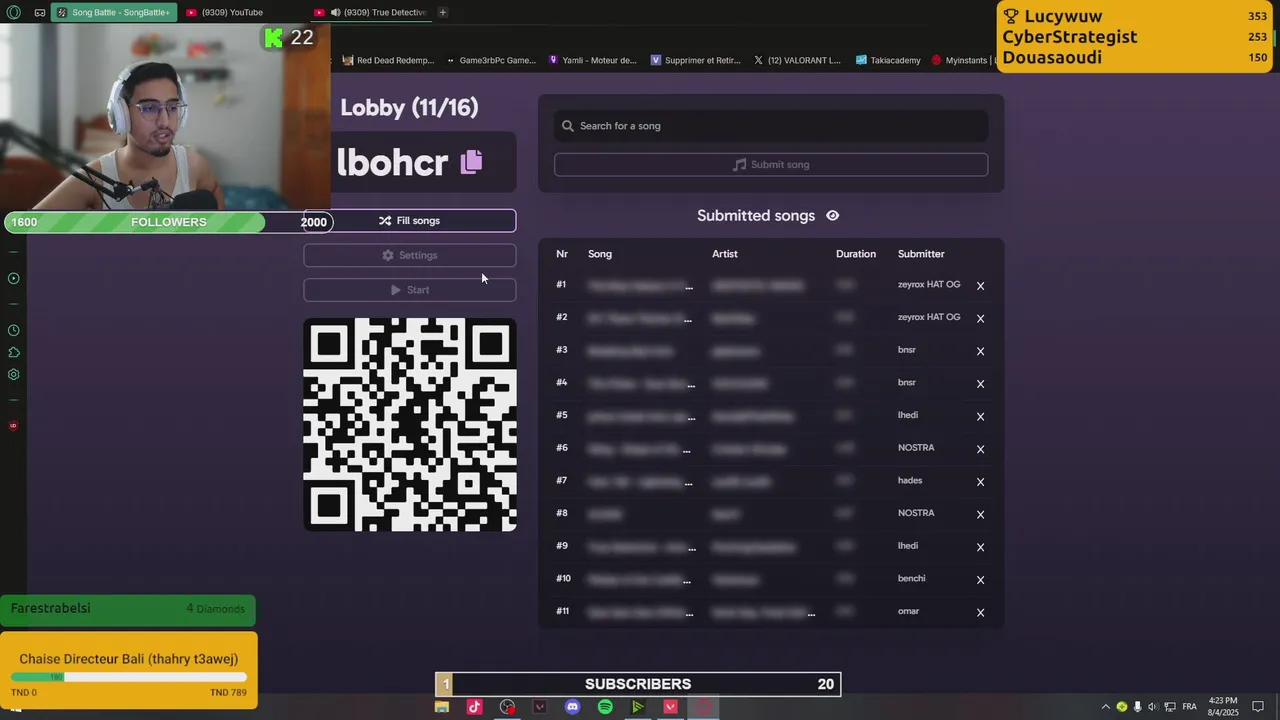Open the green play-arrow taskbar app
This screenshot has height=720, width=1280.
pyautogui.click(x=637, y=707)
